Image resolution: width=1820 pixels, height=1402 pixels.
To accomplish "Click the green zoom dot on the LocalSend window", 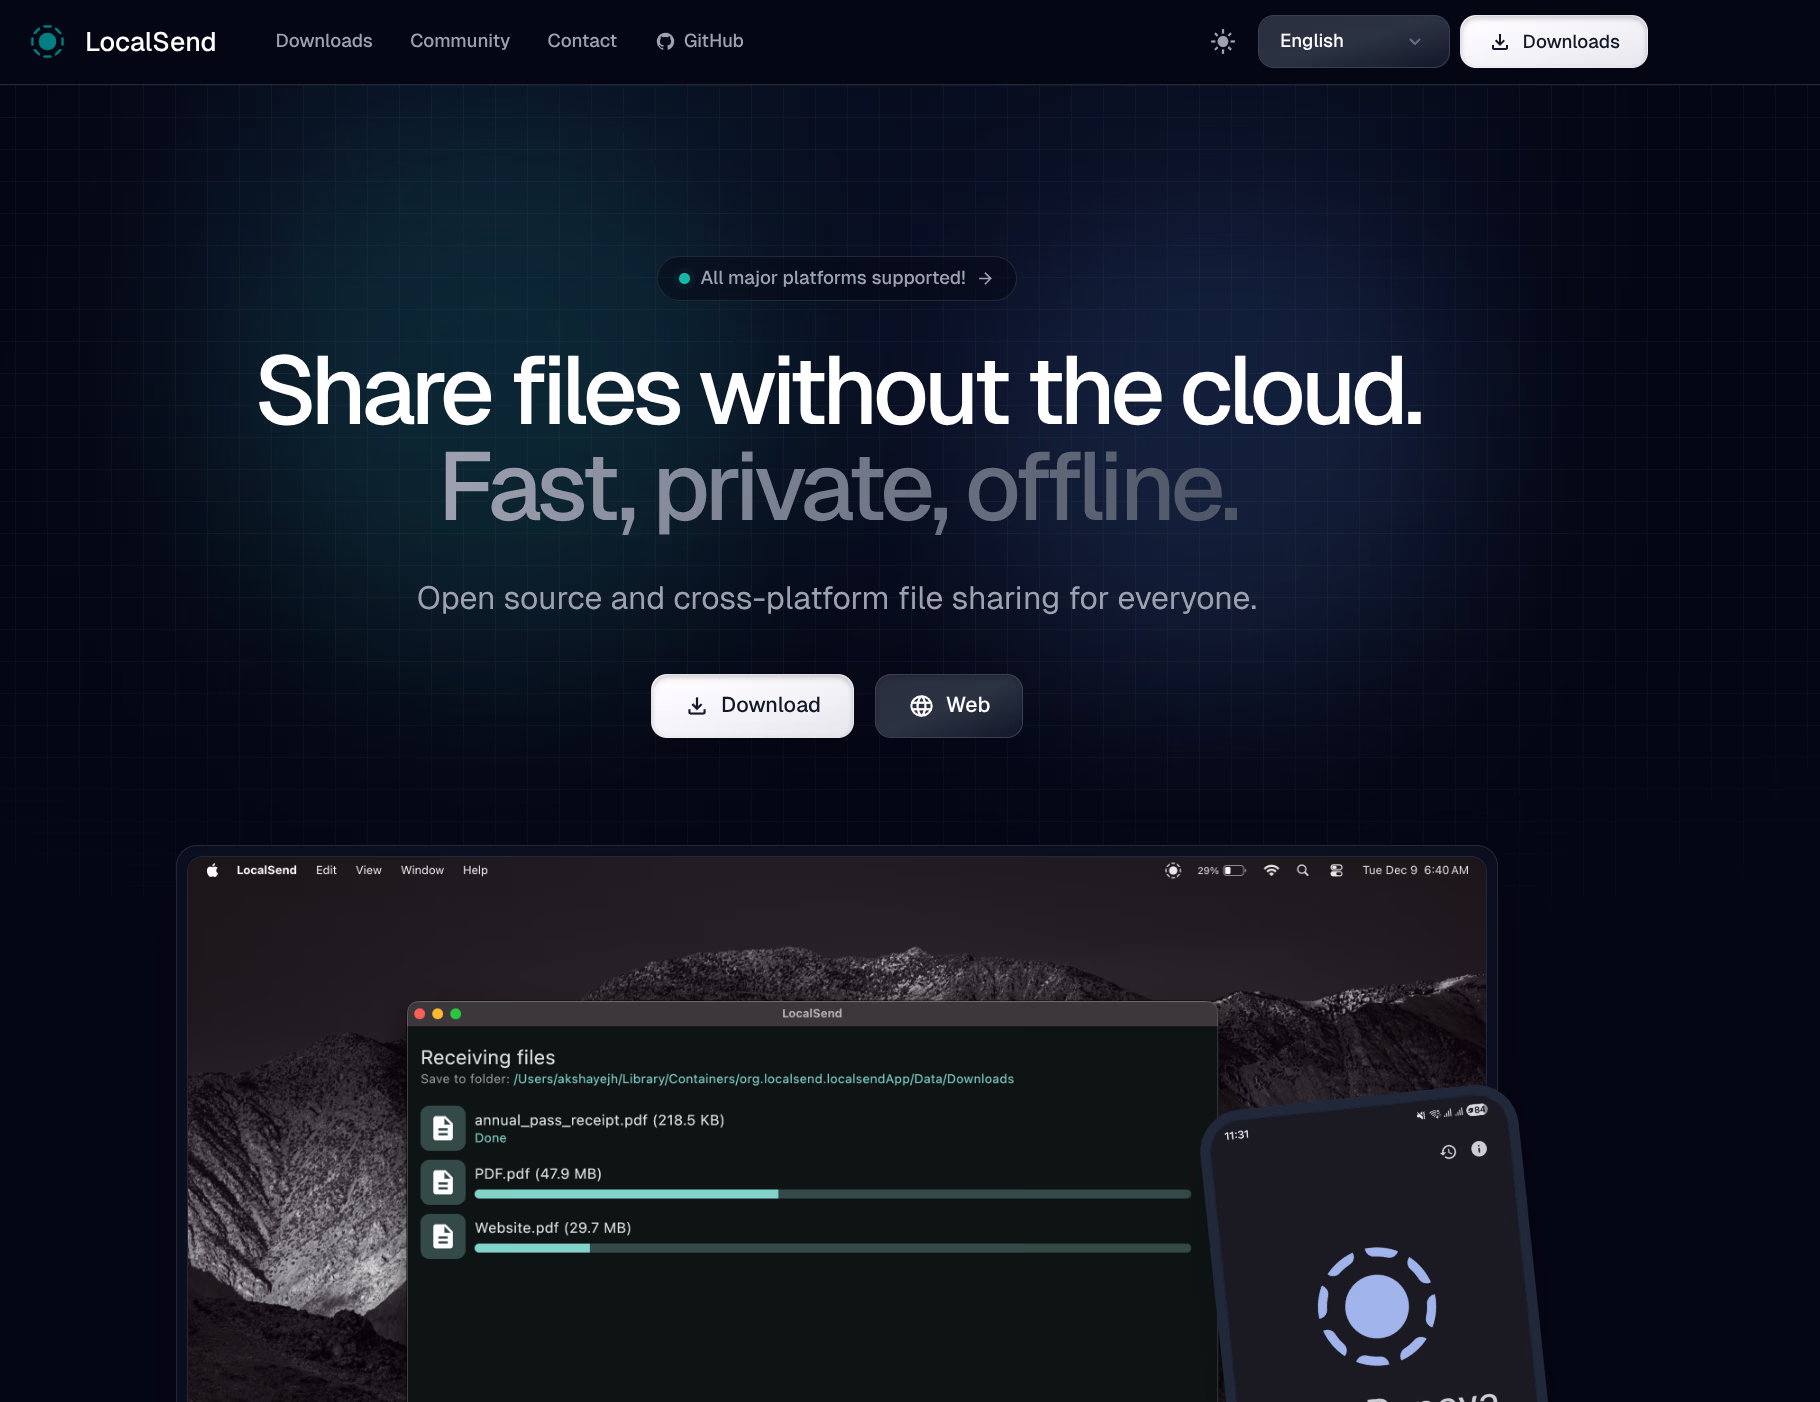I will pyautogui.click(x=454, y=1013).
